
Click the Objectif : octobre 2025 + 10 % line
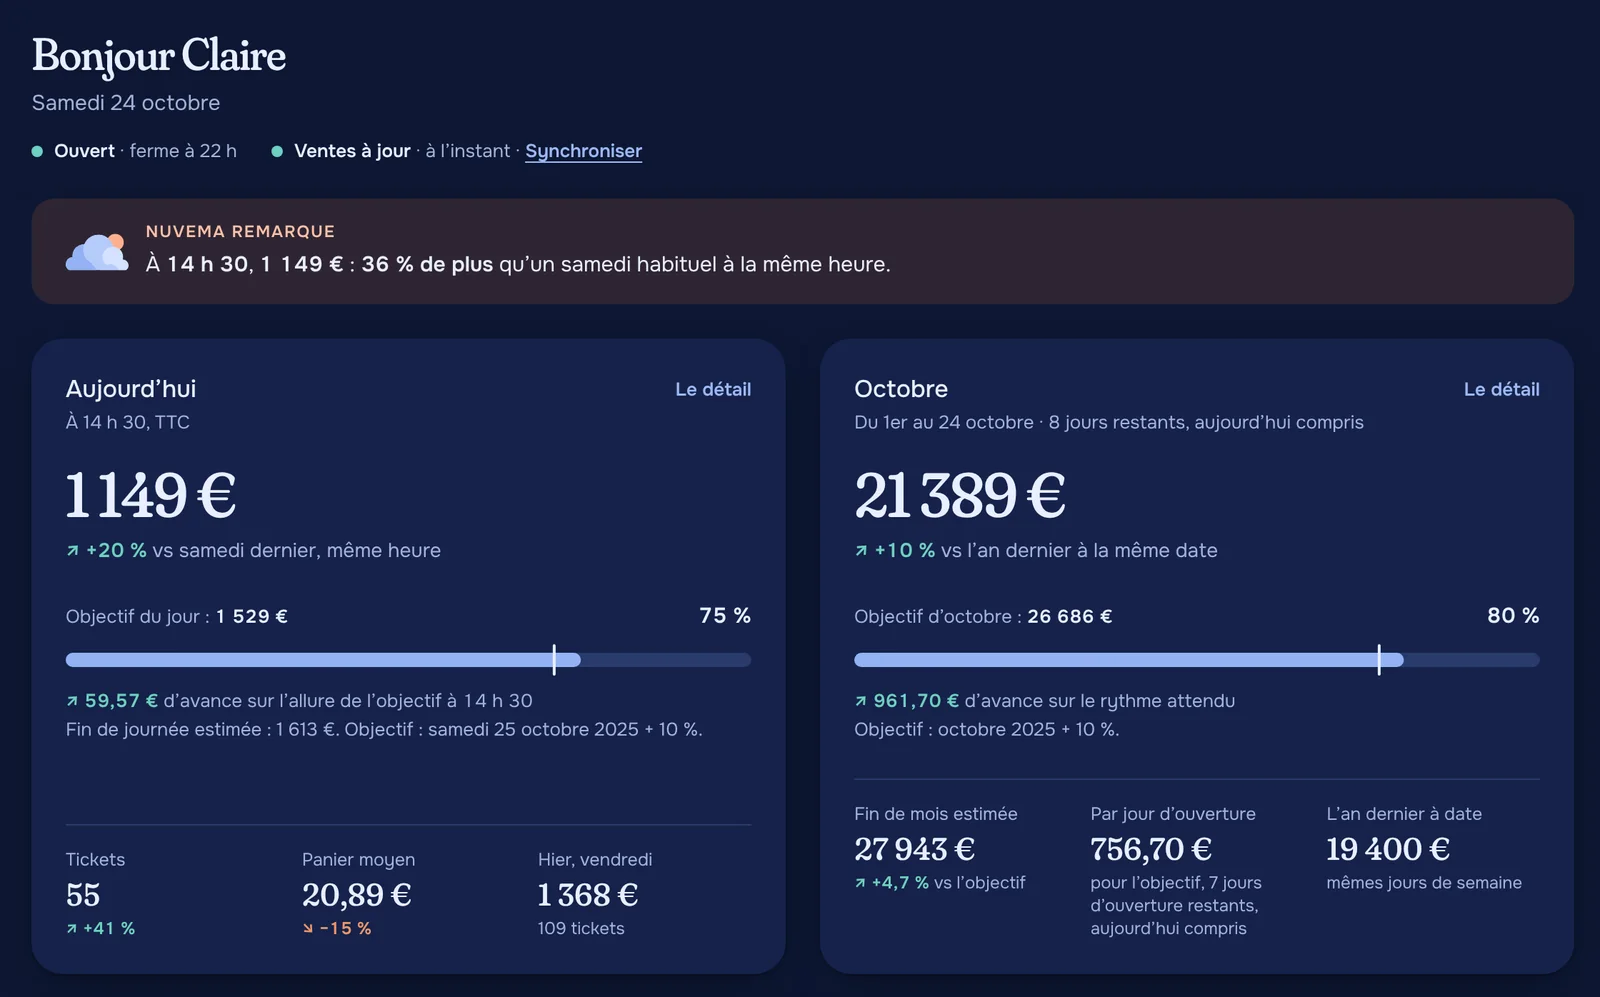(987, 730)
